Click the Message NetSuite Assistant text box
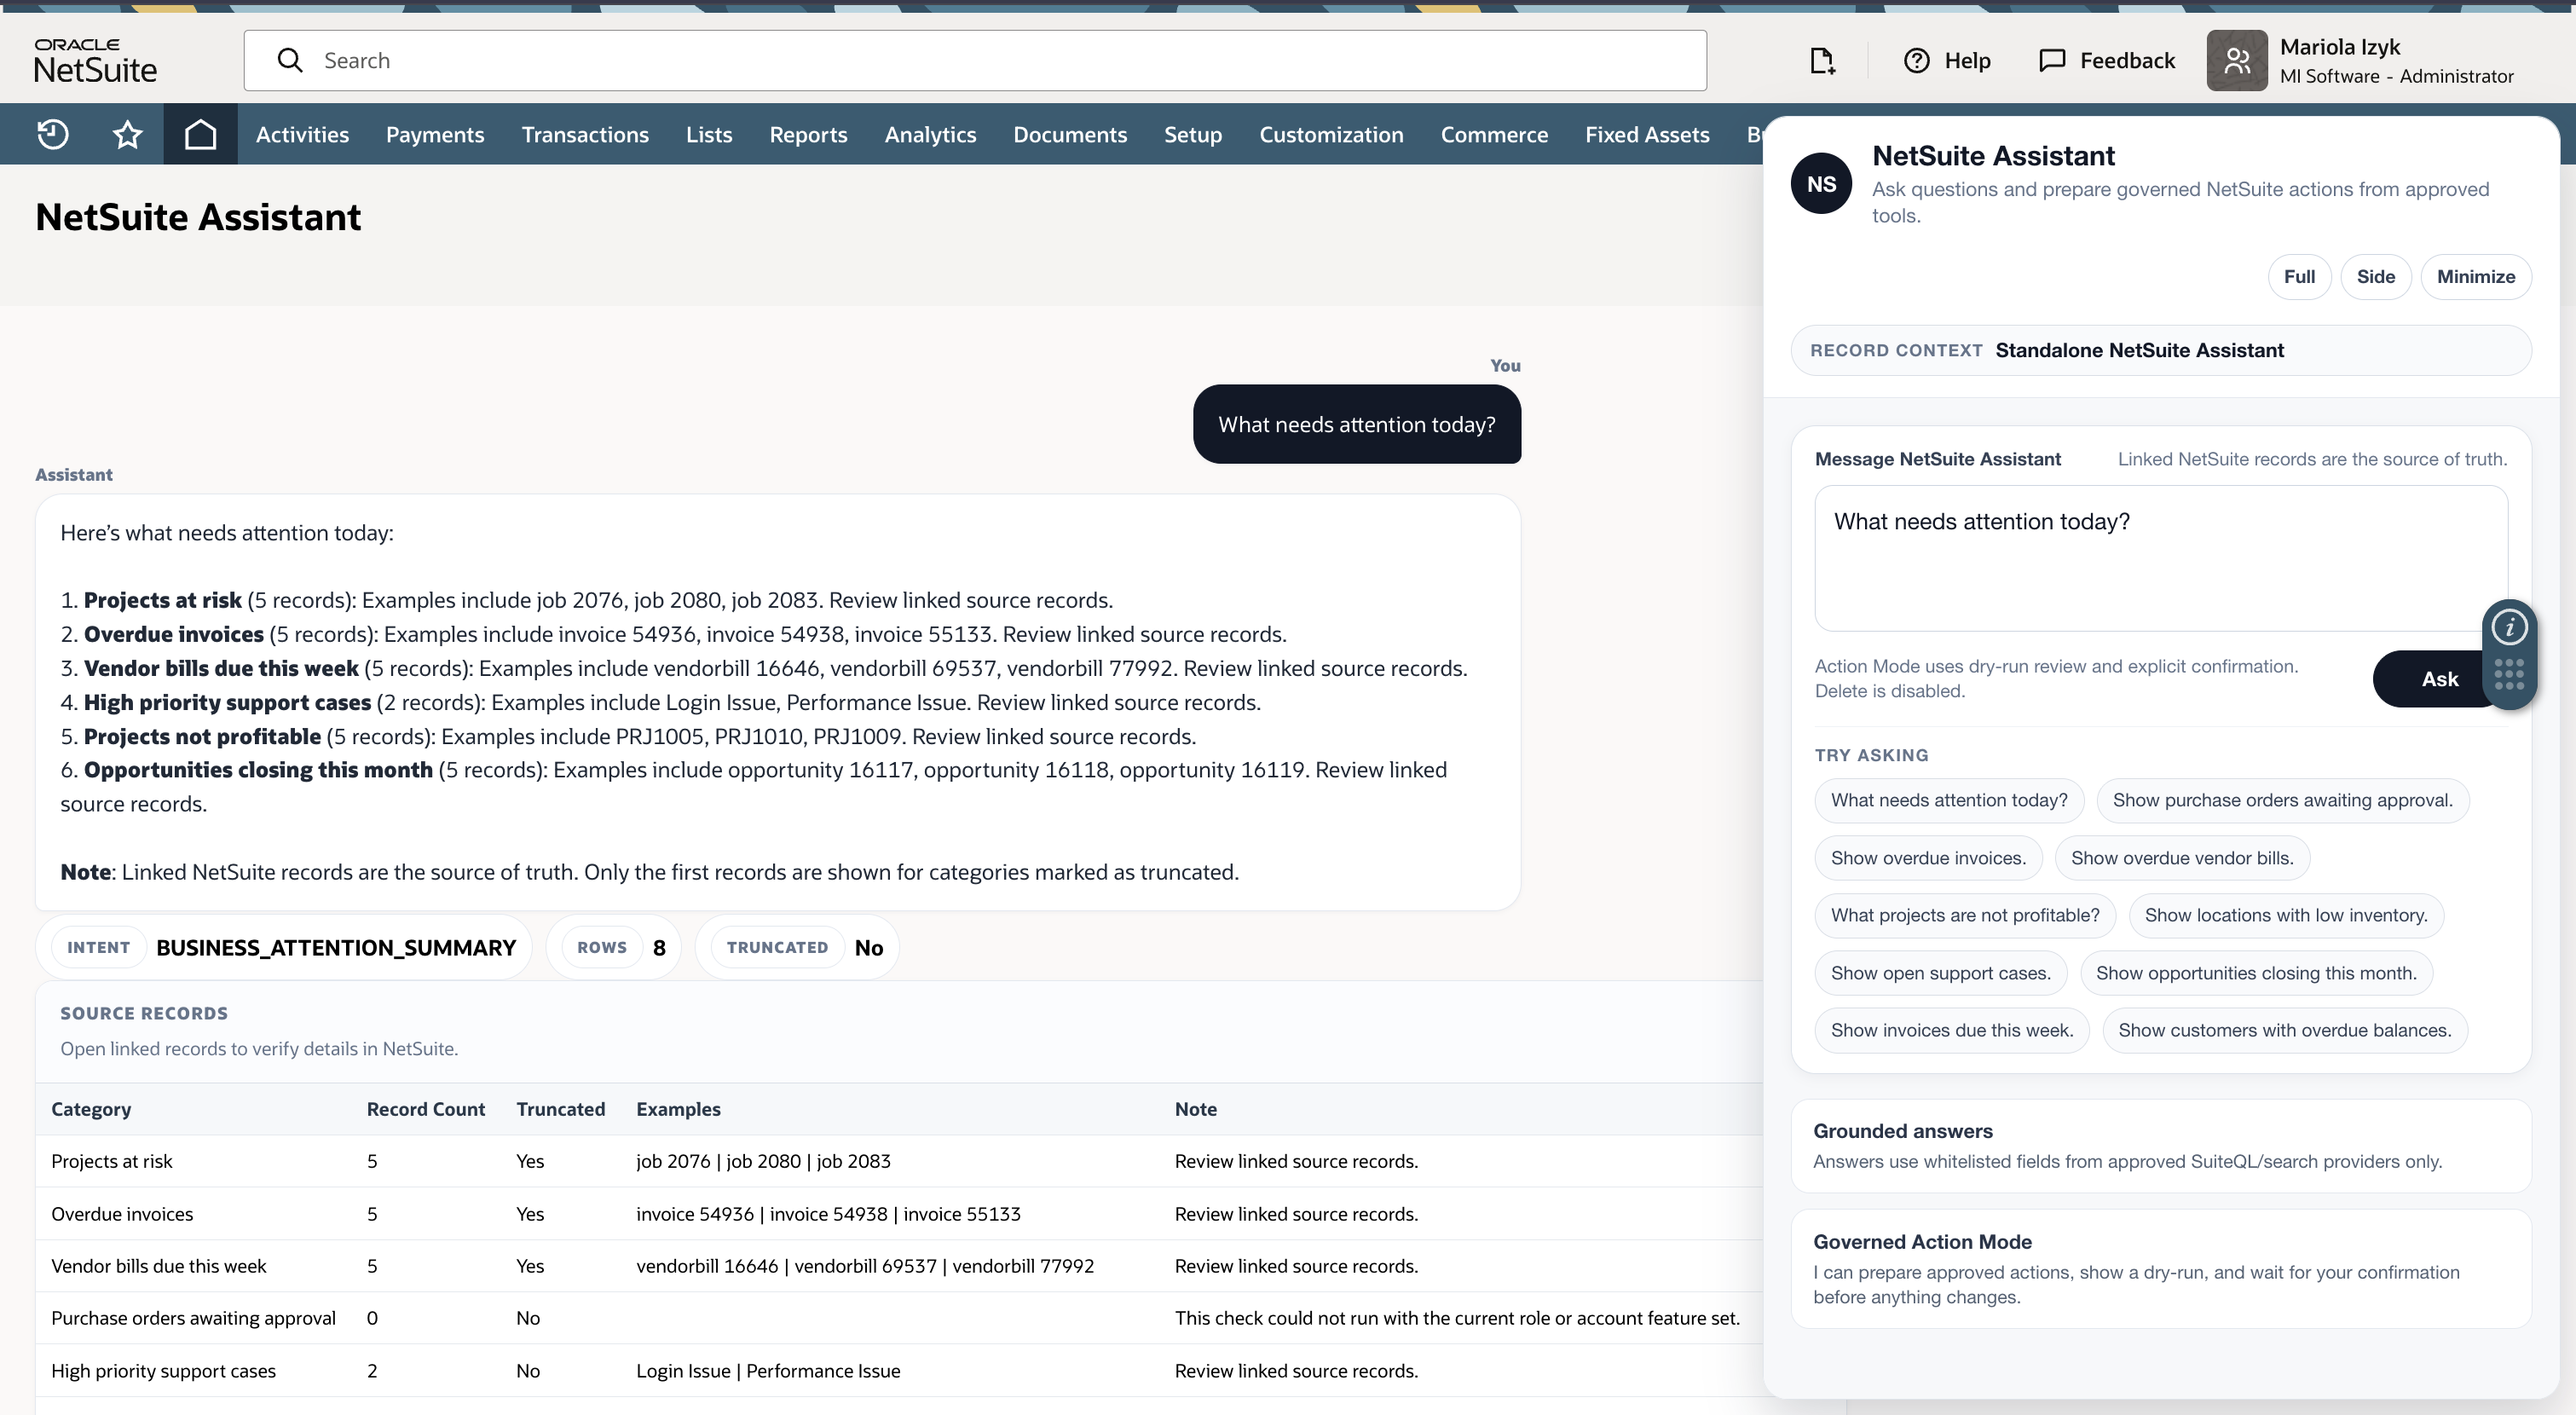2576x1415 pixels. 2161,558
